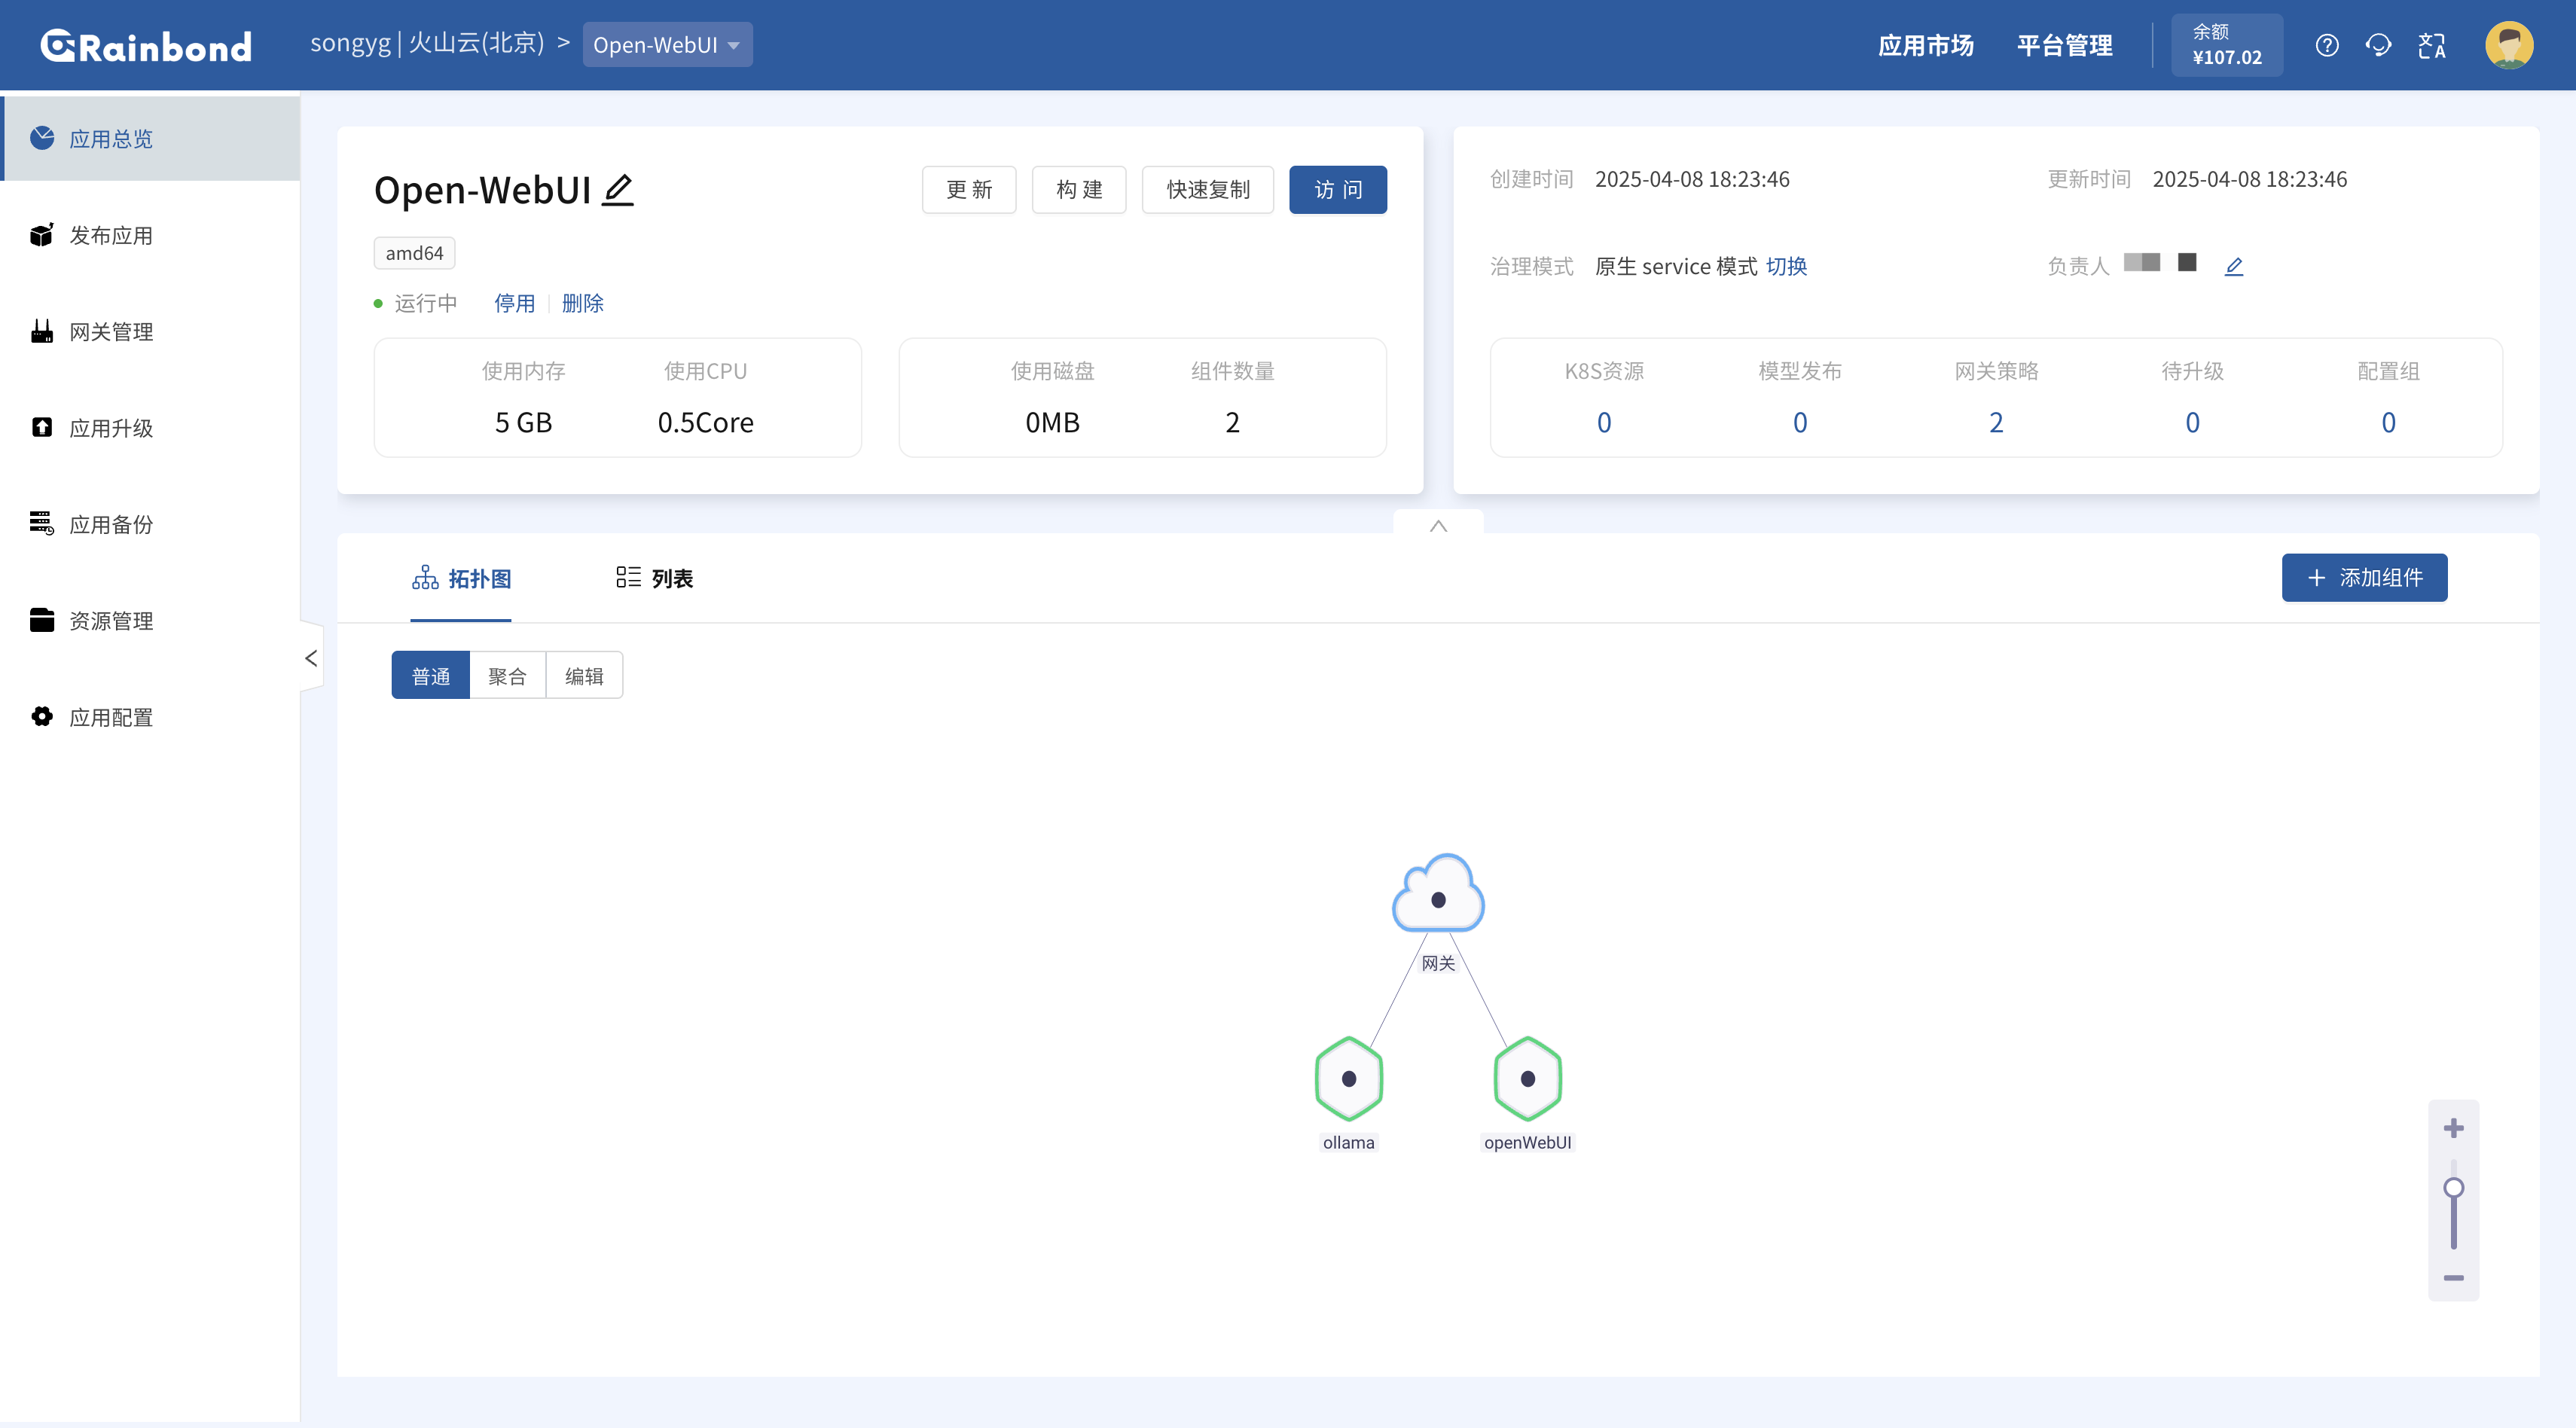Select the 网关 cloud node in topology

coord(1438,894)
